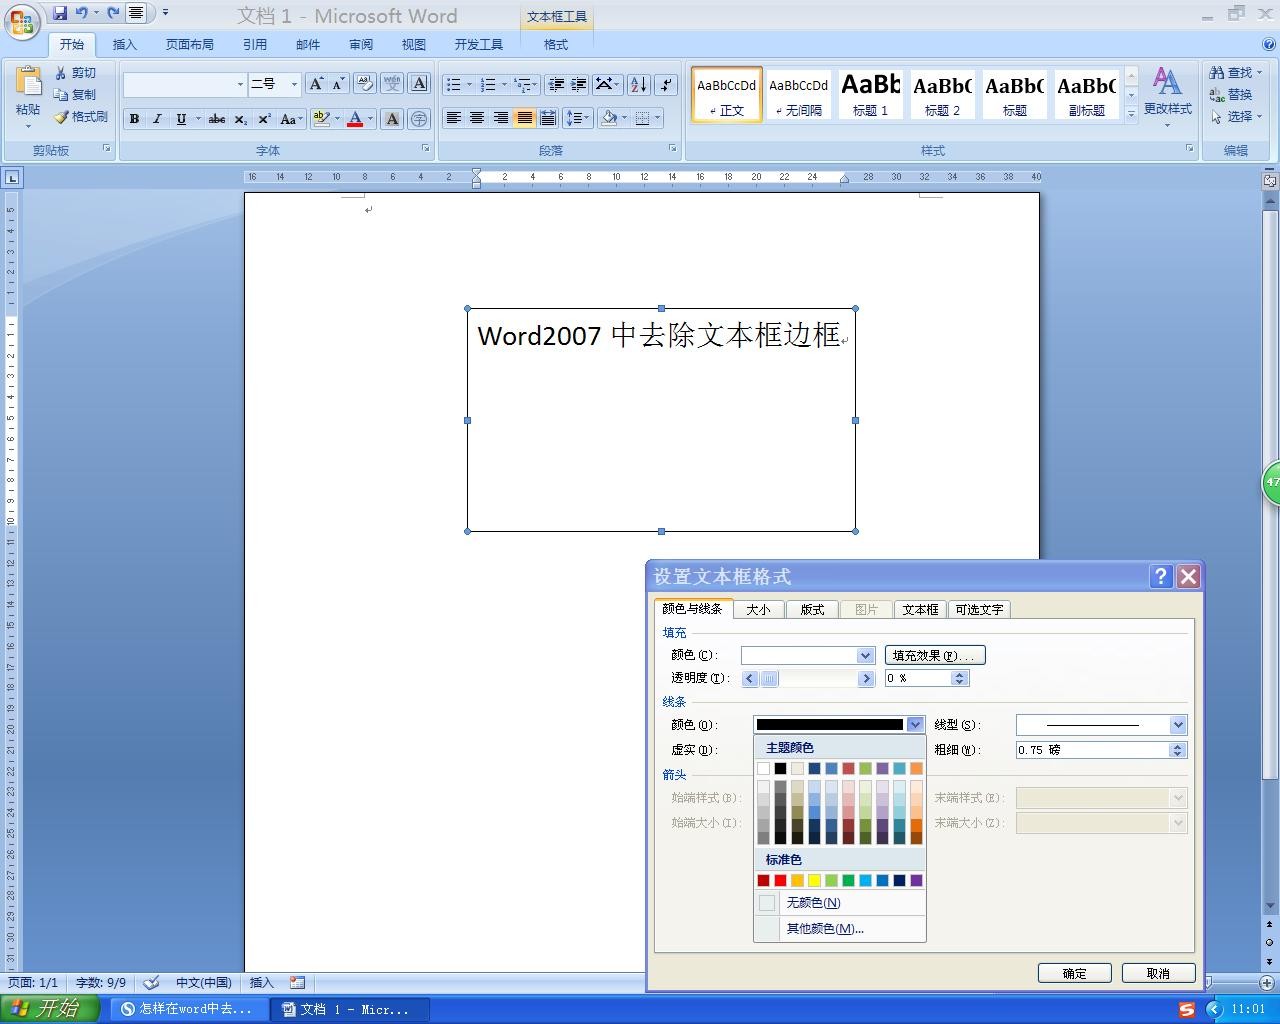This screenshot has width=1280, height=1024.
Task: Open the font size (二号) dropdown
Action: [x=294, y=85]
